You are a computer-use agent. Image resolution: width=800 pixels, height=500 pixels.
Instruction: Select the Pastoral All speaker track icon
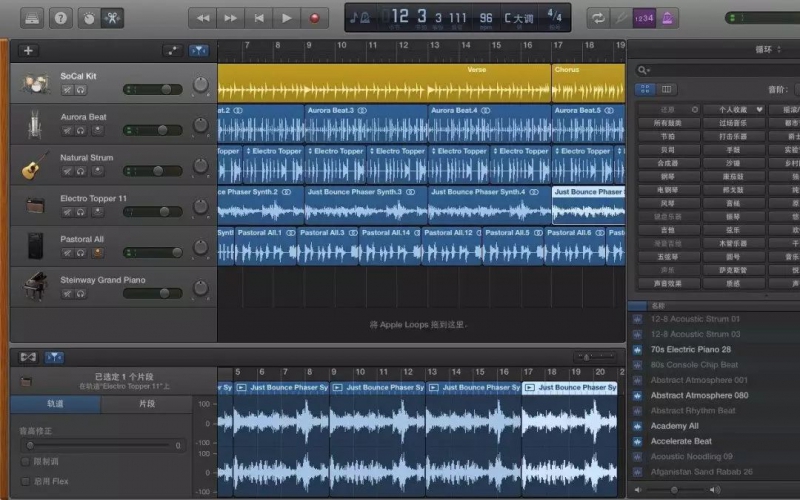pyautogui.click(x=35, y=246)
